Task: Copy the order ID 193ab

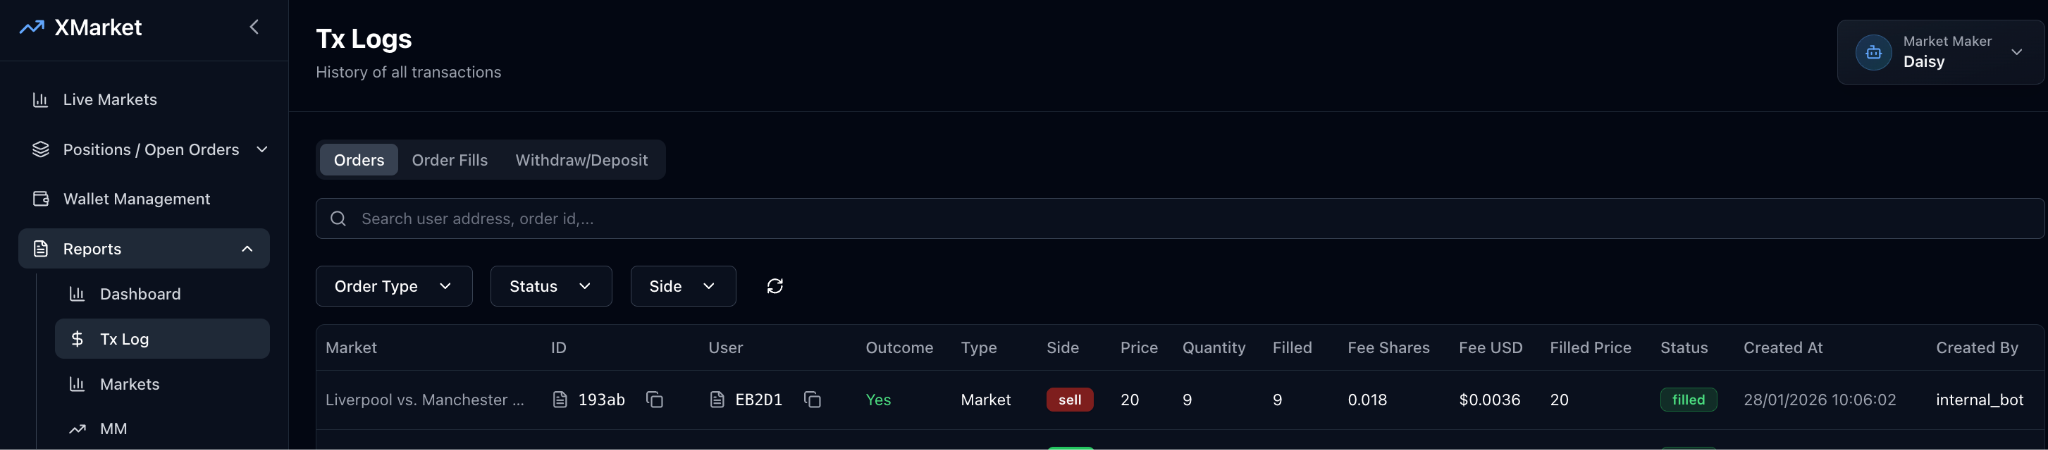Action: (655, 400)
